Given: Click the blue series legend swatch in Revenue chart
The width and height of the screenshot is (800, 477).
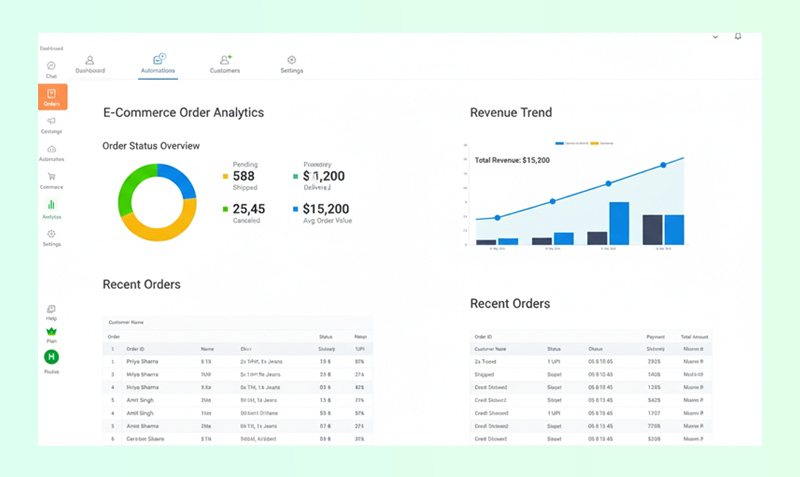Looking at the screenshot, I should [560, 143].
